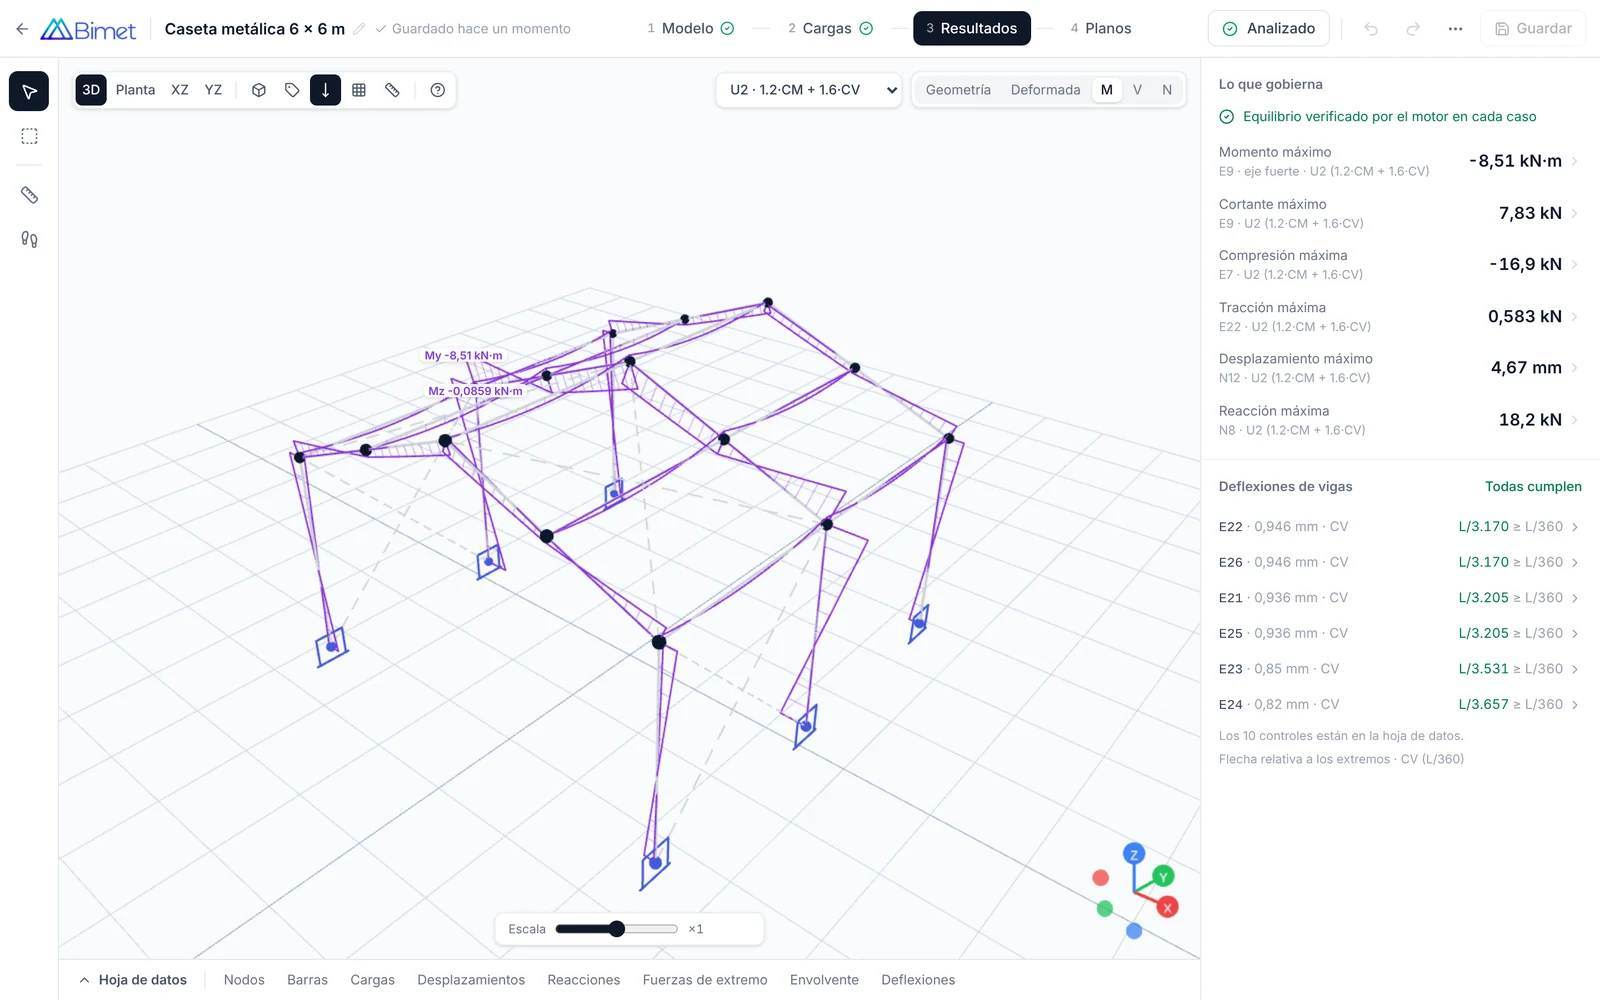Expand E22 deflection row chevron
Viewport: 1600px width, 1000px height.
[x=1575, y=527]
